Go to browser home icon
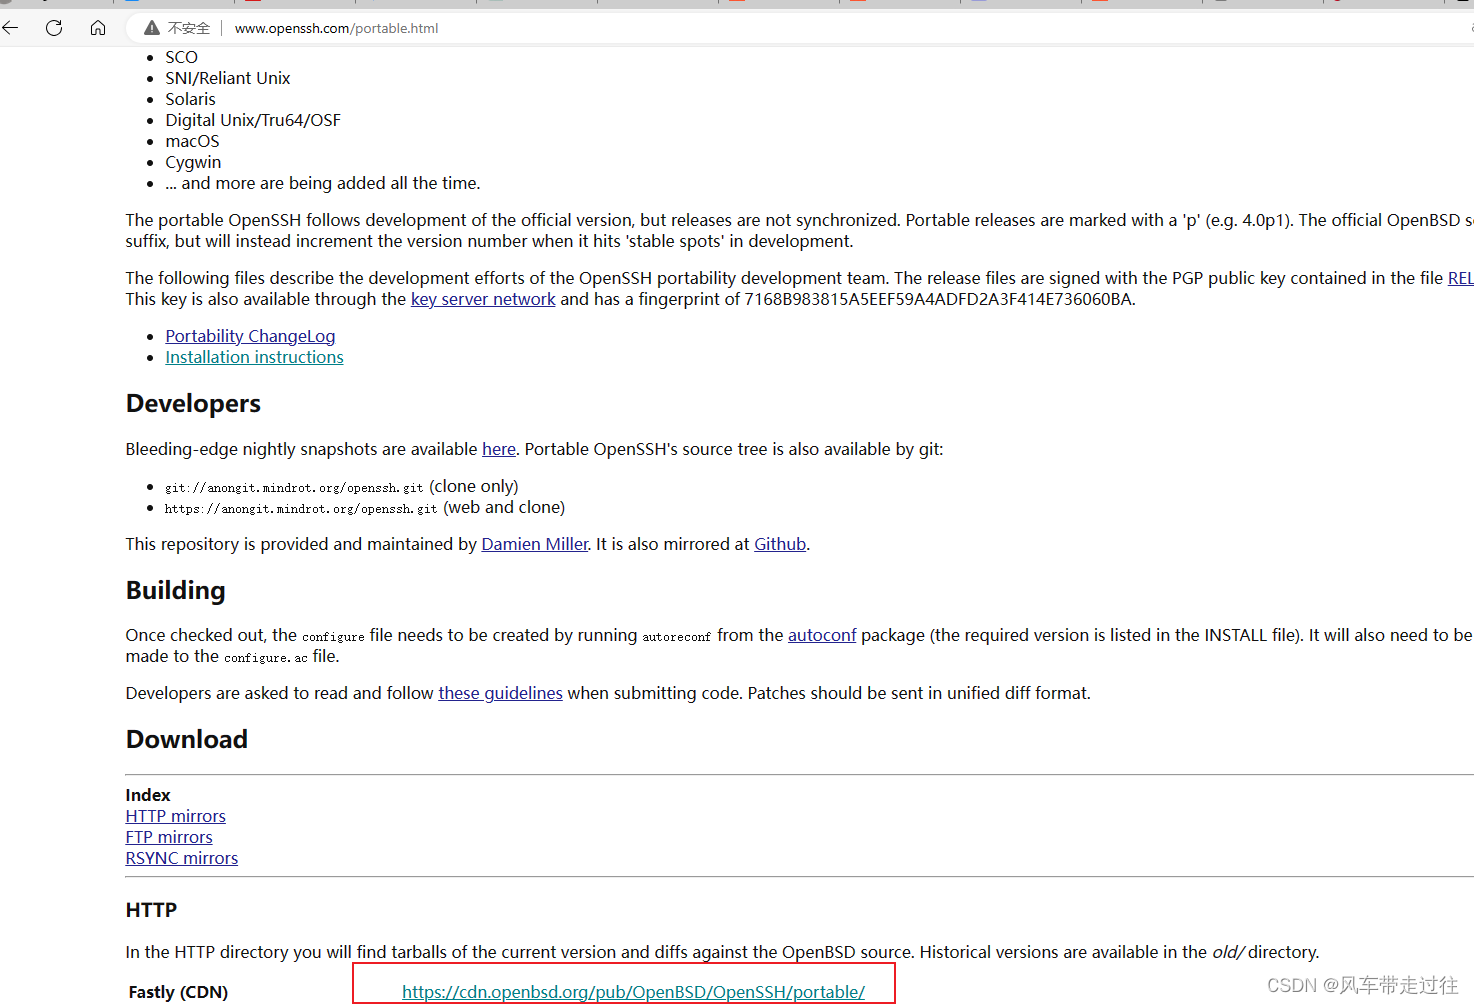The image size is (1474, 1004). pos(98,28)
